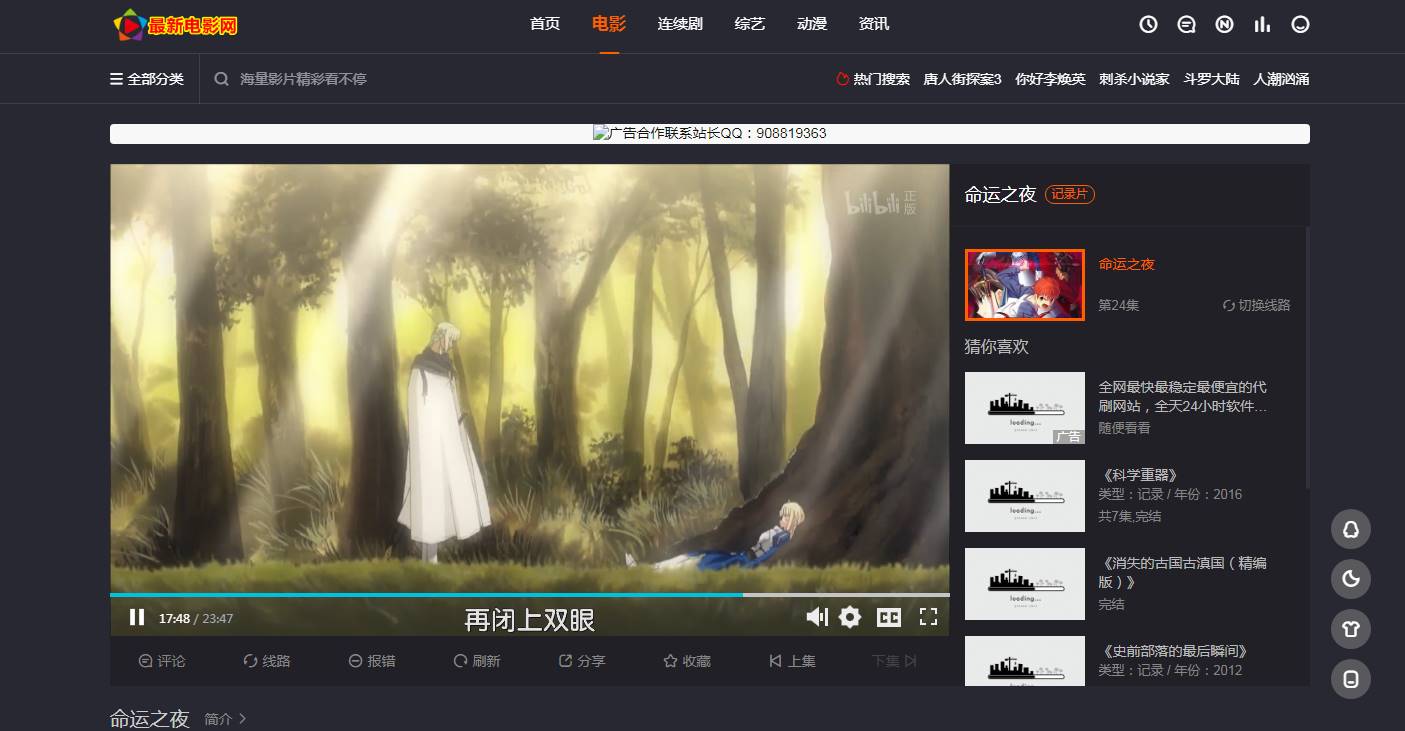Open the 切换线路 route switcher
The height and width of the screenshot is (731, 1405).
click(x=1256, y=305)
